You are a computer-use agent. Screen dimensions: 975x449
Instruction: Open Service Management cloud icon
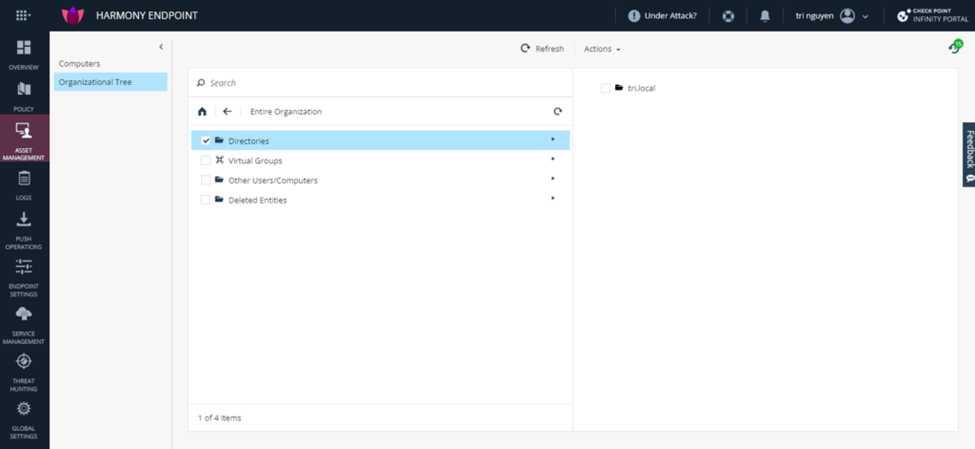pos(24,313)
